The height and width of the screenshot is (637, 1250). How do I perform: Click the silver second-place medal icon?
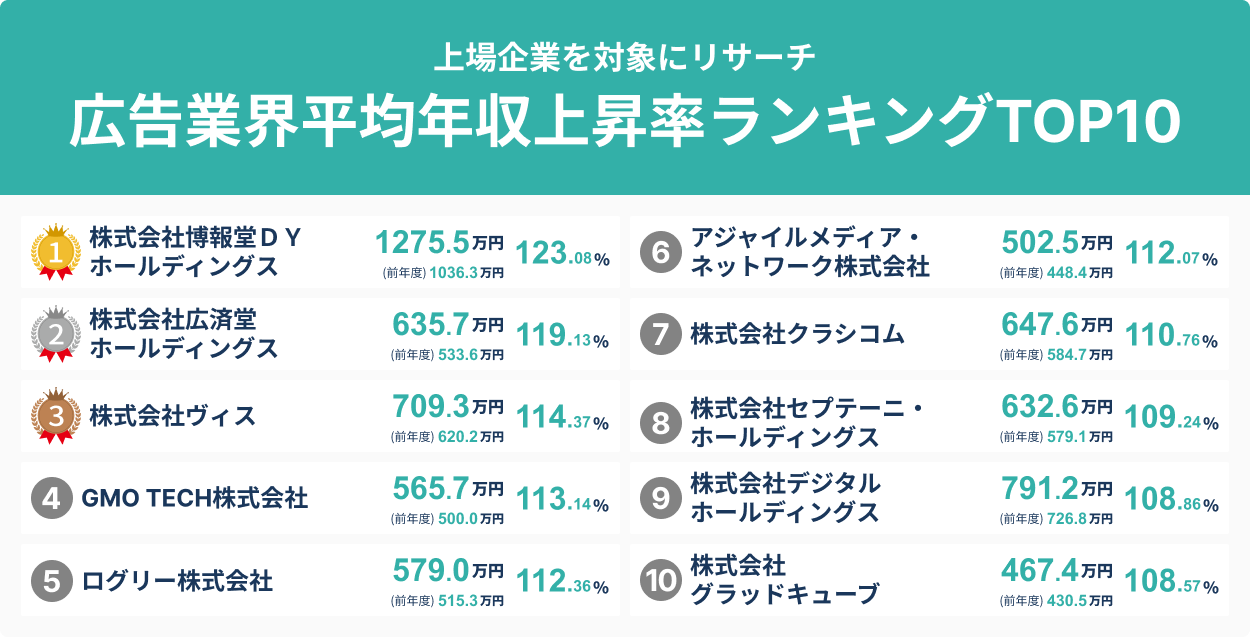[56, 334]
